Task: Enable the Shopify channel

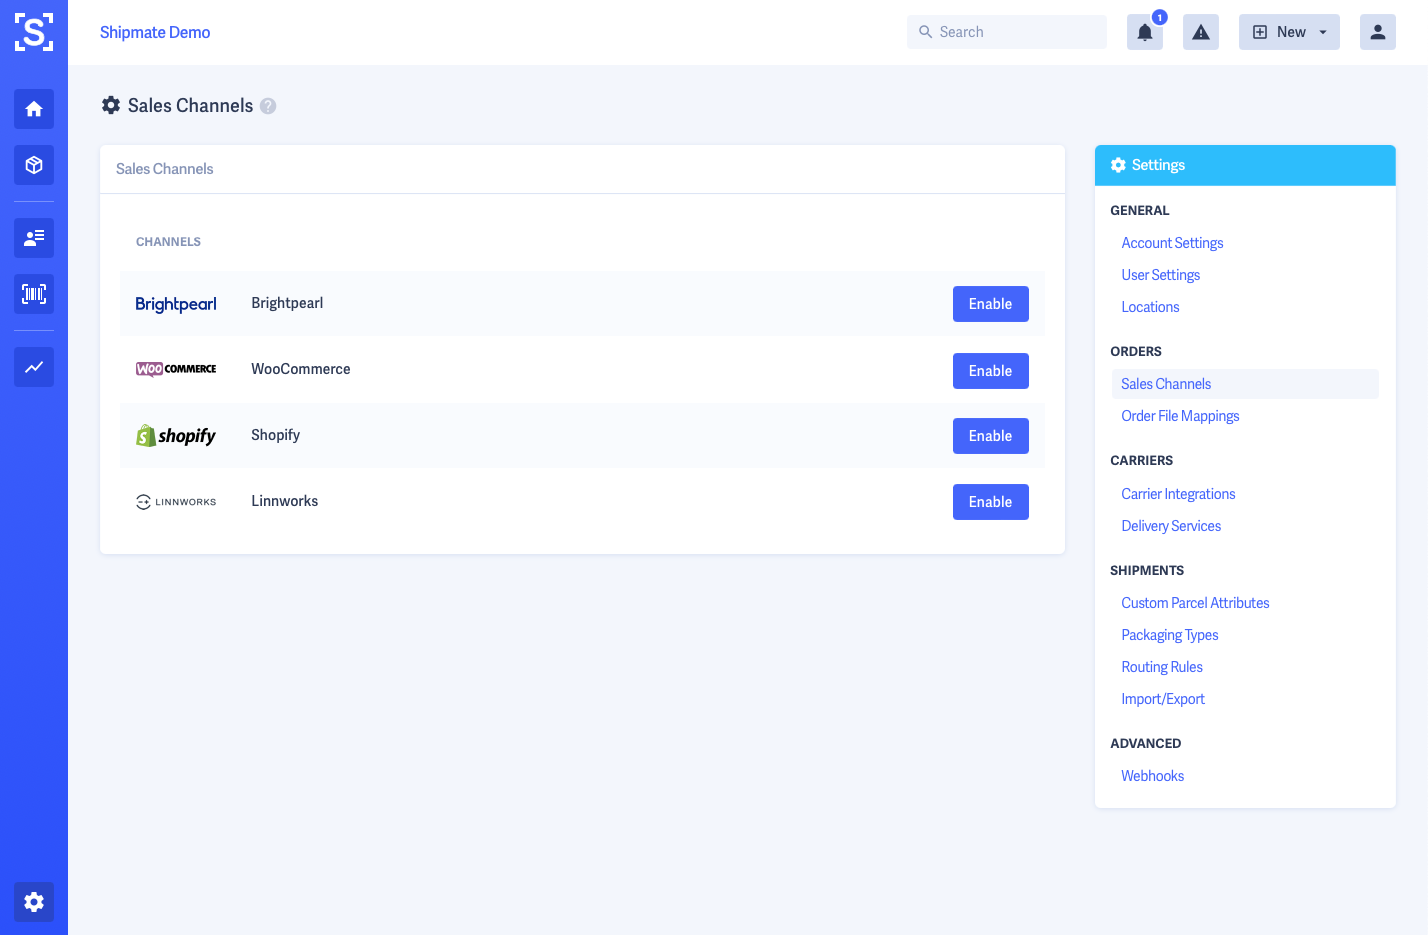Action: tap(990, 436)
